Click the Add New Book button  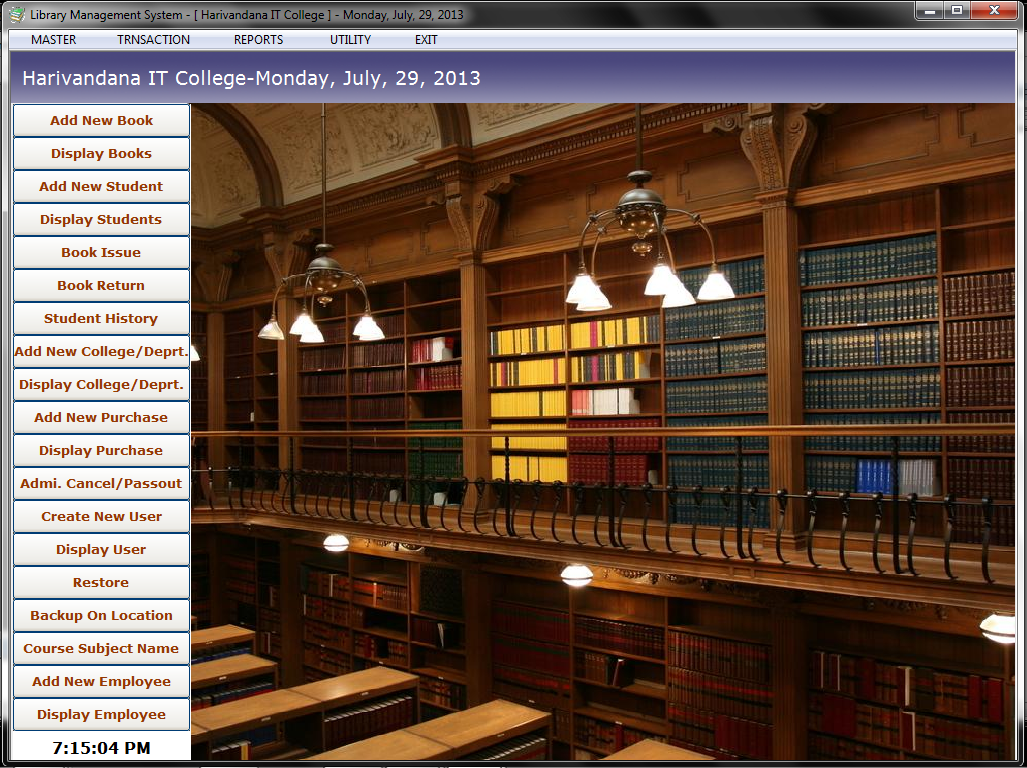(101, 121)
